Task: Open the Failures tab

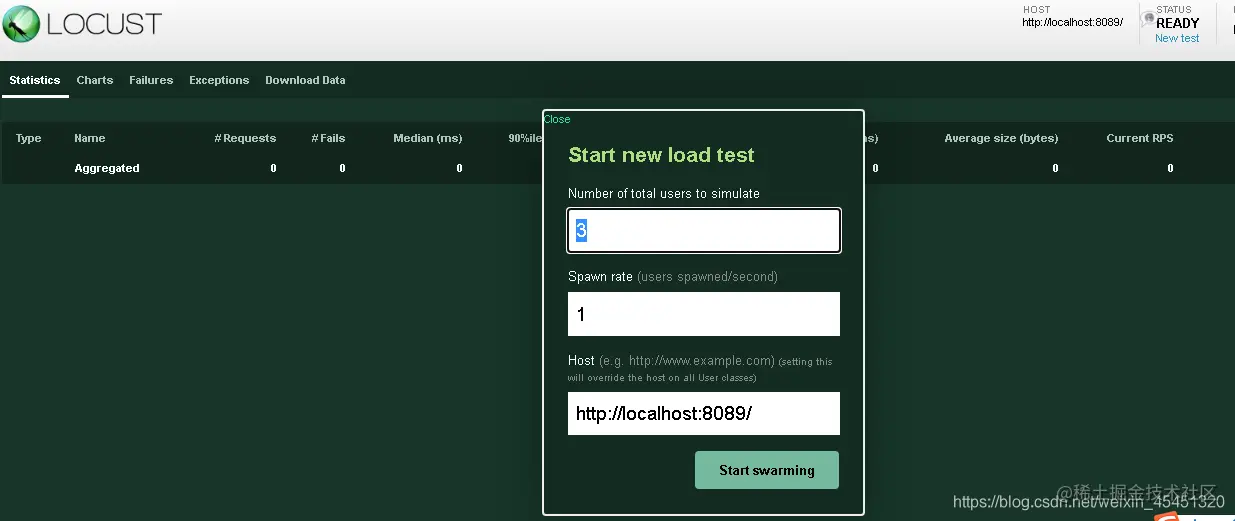Action: coord(151,80)
